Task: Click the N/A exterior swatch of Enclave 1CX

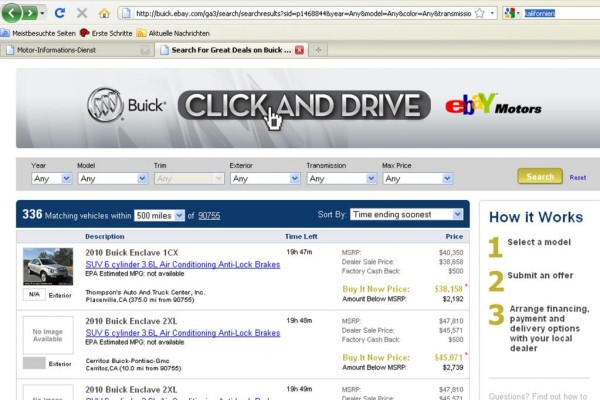Action: pos(34,294)
